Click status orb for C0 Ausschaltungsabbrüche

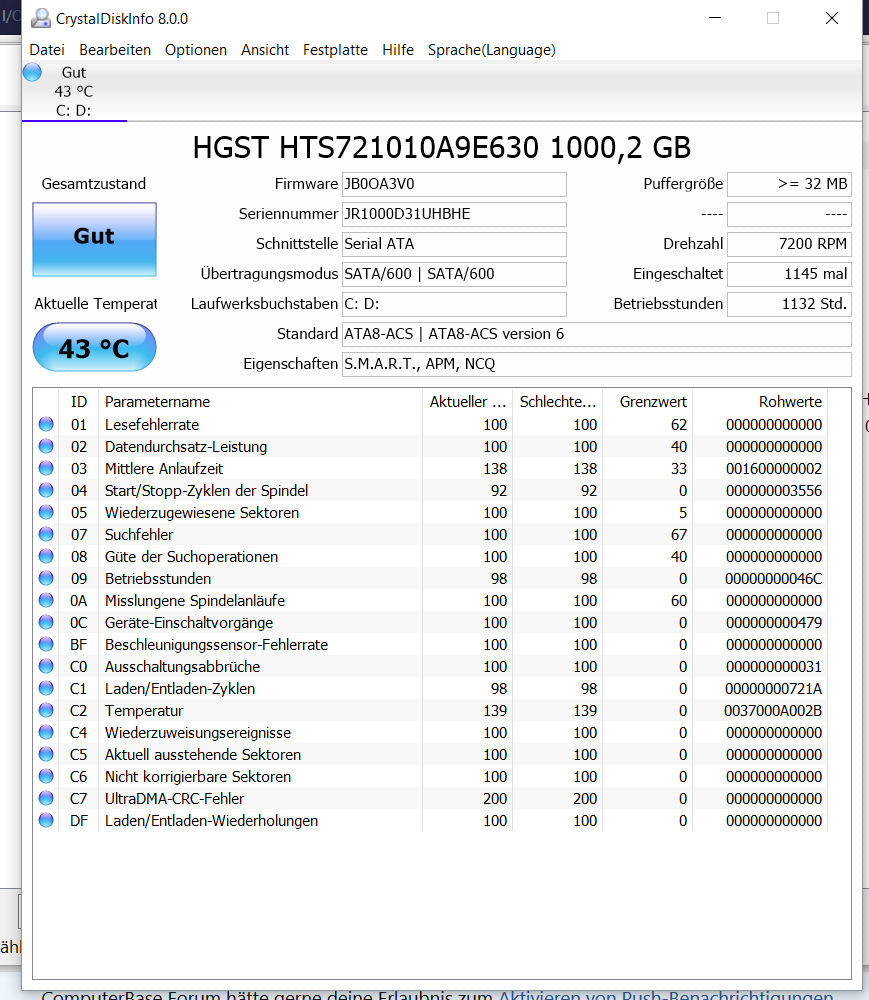[46, 666]
